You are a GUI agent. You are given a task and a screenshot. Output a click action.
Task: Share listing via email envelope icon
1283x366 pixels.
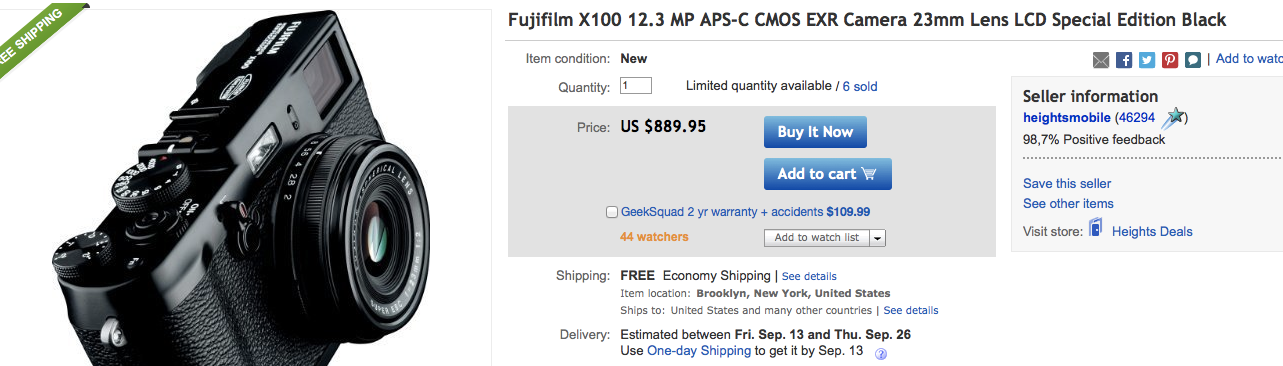(1101, 60)
